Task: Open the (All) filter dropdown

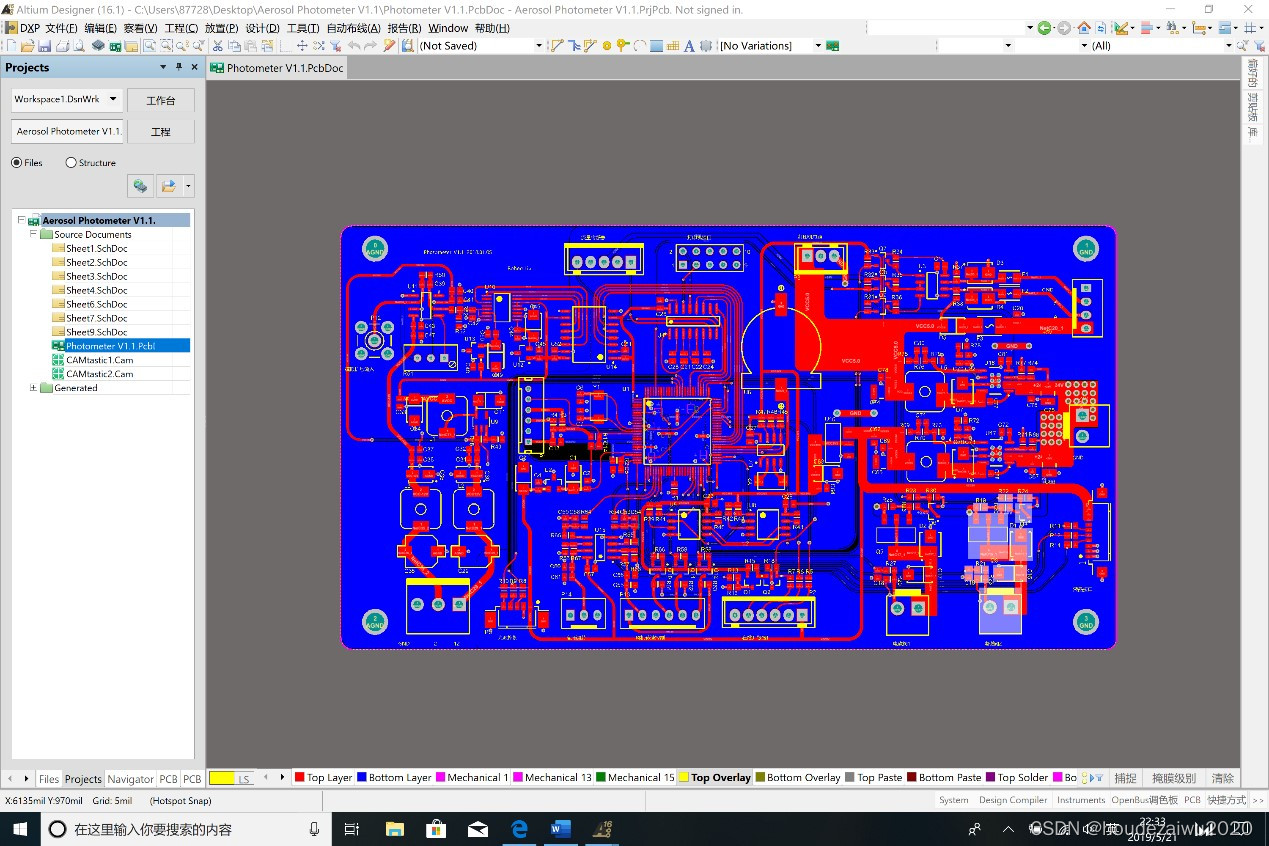Action: tap(1229, 46)
